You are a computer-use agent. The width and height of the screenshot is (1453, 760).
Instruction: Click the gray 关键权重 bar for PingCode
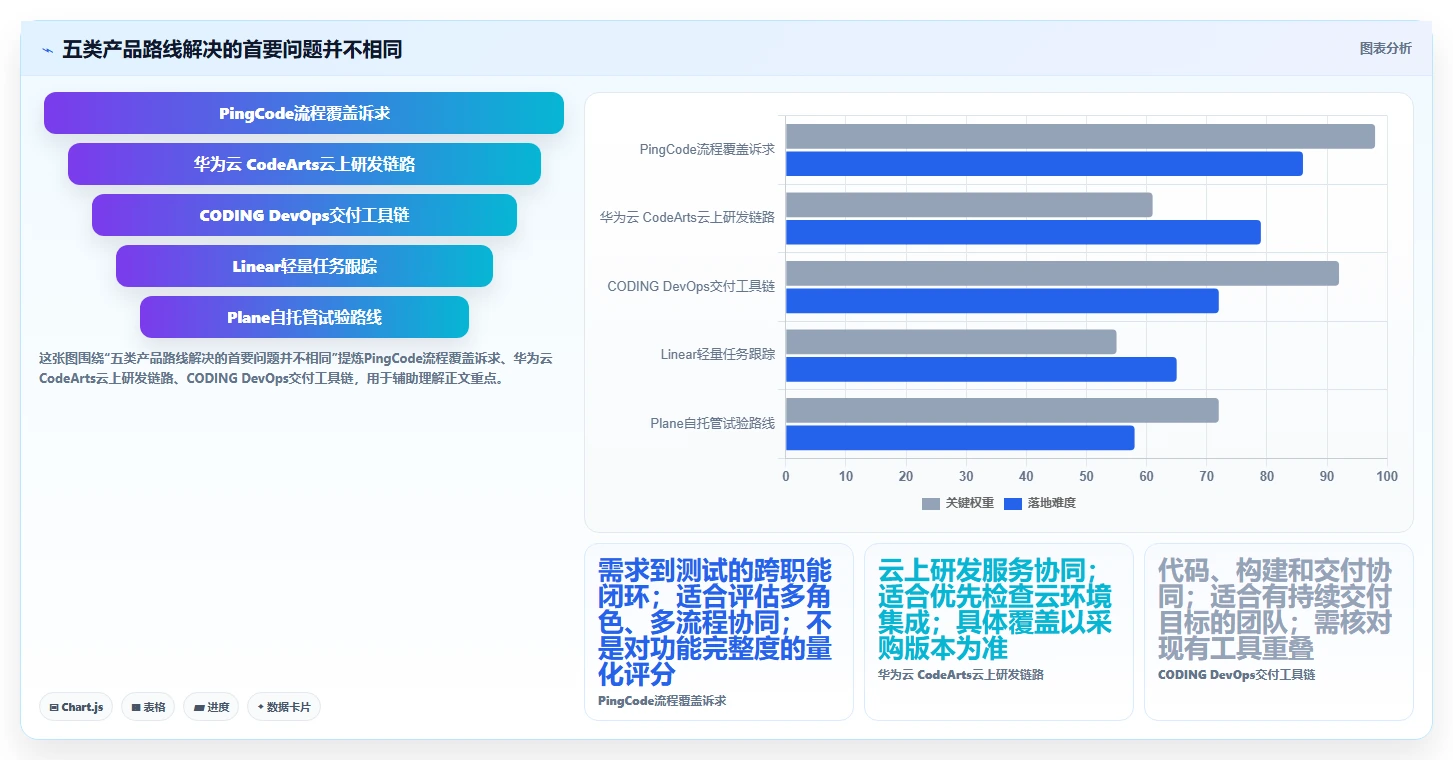1080,136
